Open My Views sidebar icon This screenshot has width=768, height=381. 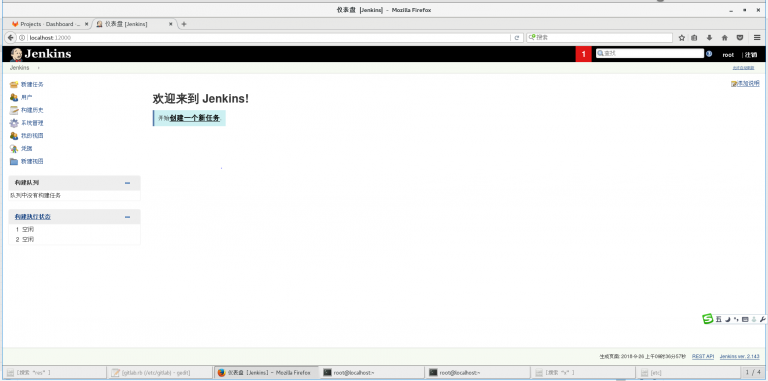[14, 136]
